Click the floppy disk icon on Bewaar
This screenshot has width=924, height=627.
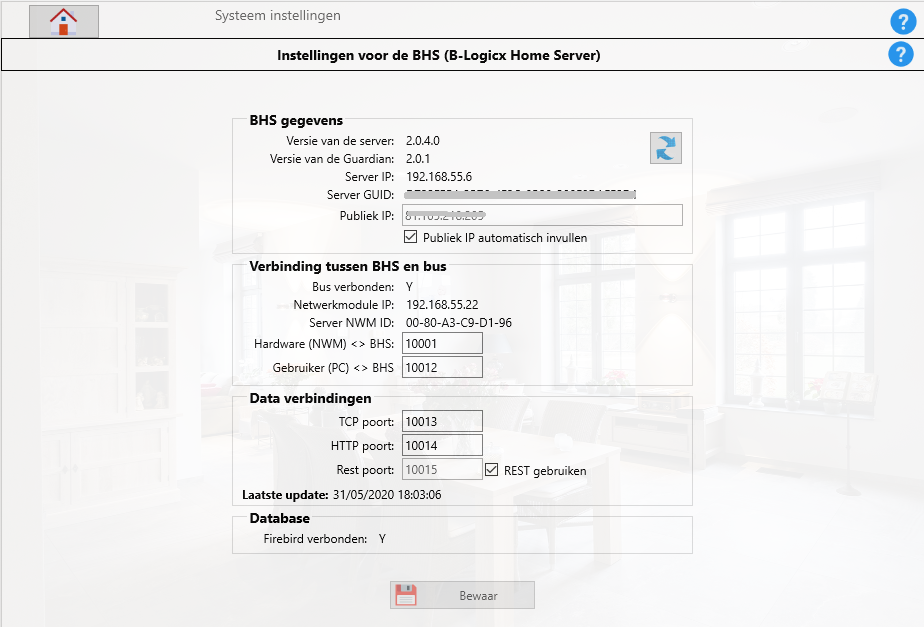click(406, 595)
